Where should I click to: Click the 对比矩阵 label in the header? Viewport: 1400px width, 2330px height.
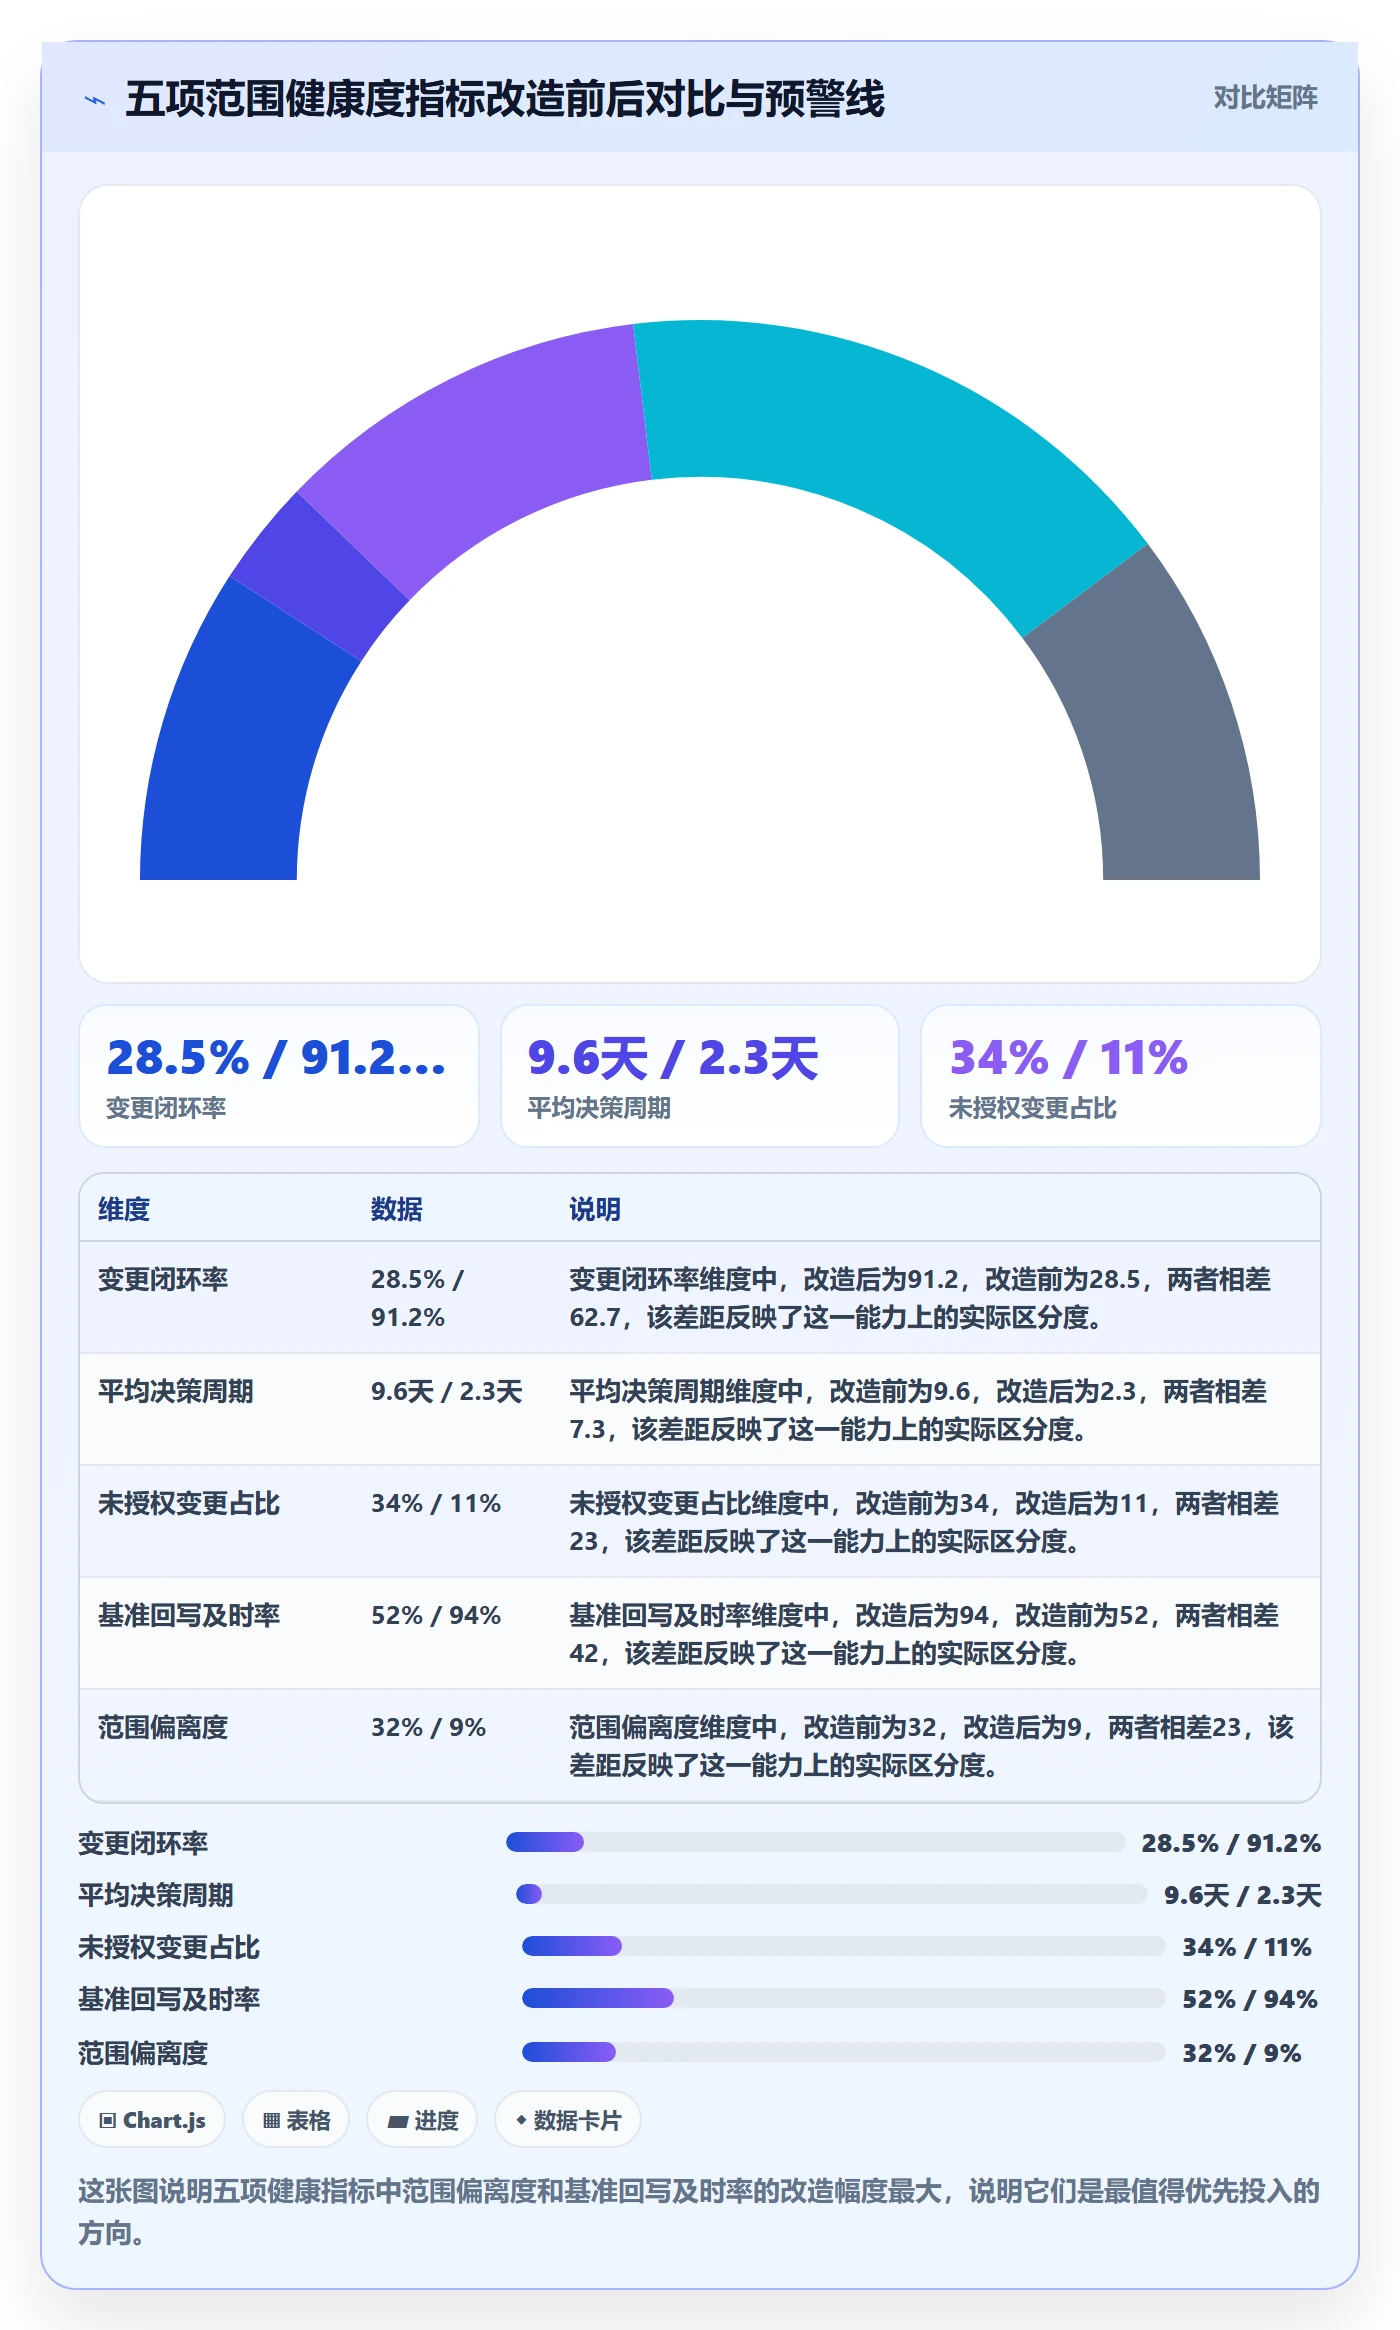pos(1265,98)
